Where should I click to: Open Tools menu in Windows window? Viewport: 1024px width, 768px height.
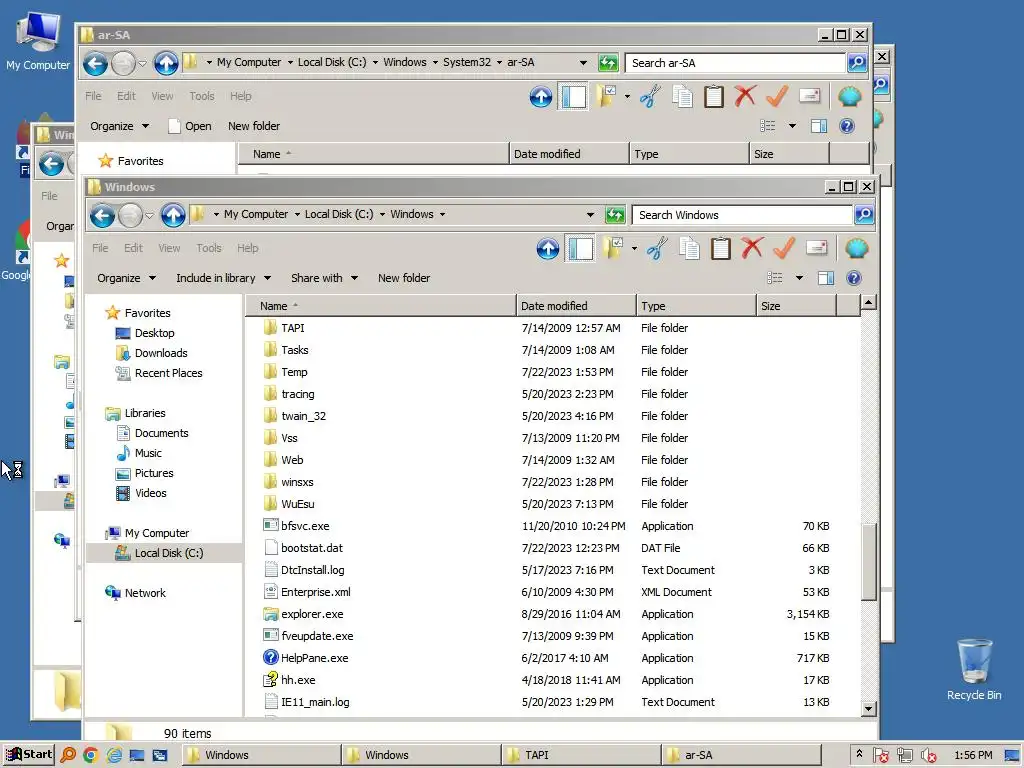(x=209, y=248)
